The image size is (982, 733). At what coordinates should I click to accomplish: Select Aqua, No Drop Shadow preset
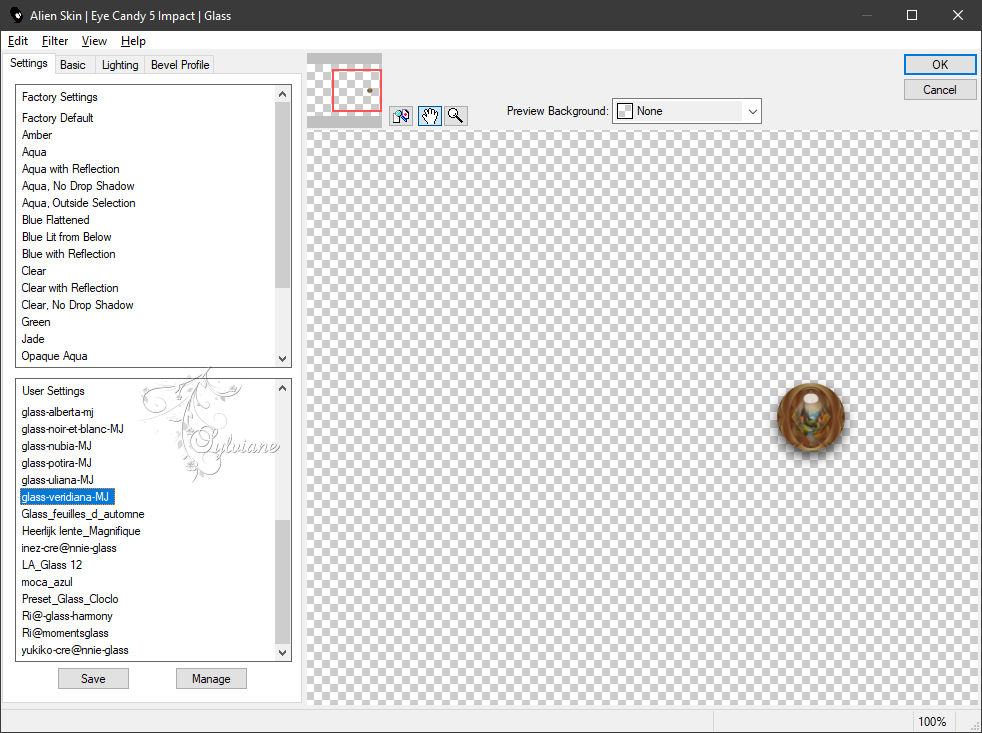(x=78, y=185)
